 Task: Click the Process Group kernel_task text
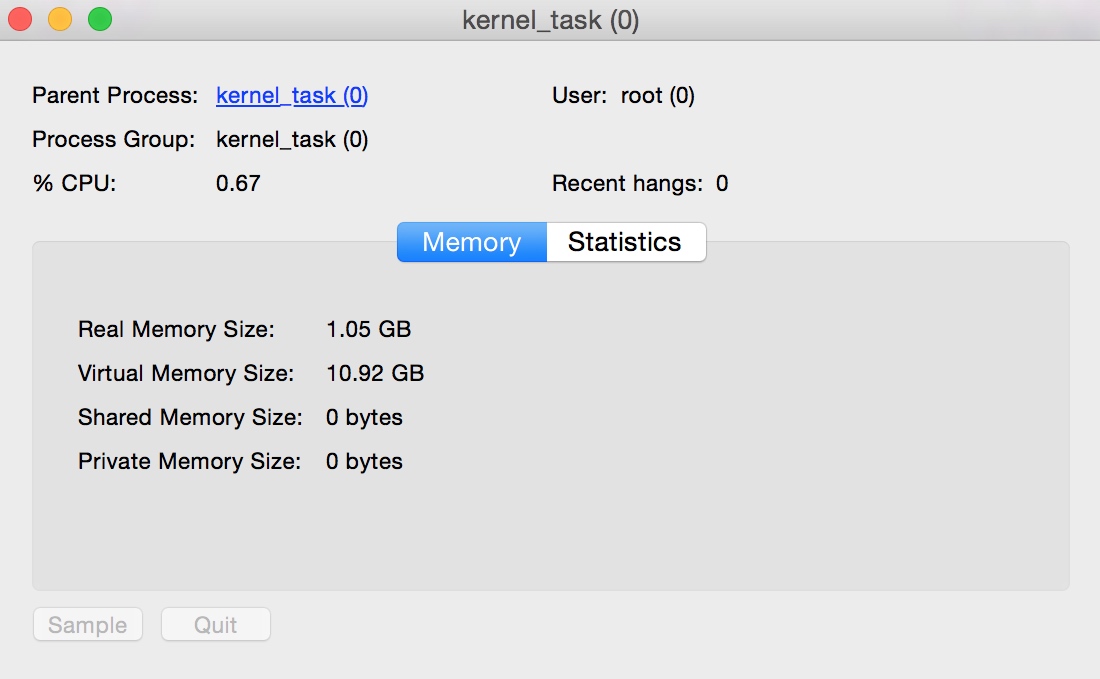point(291,139)
